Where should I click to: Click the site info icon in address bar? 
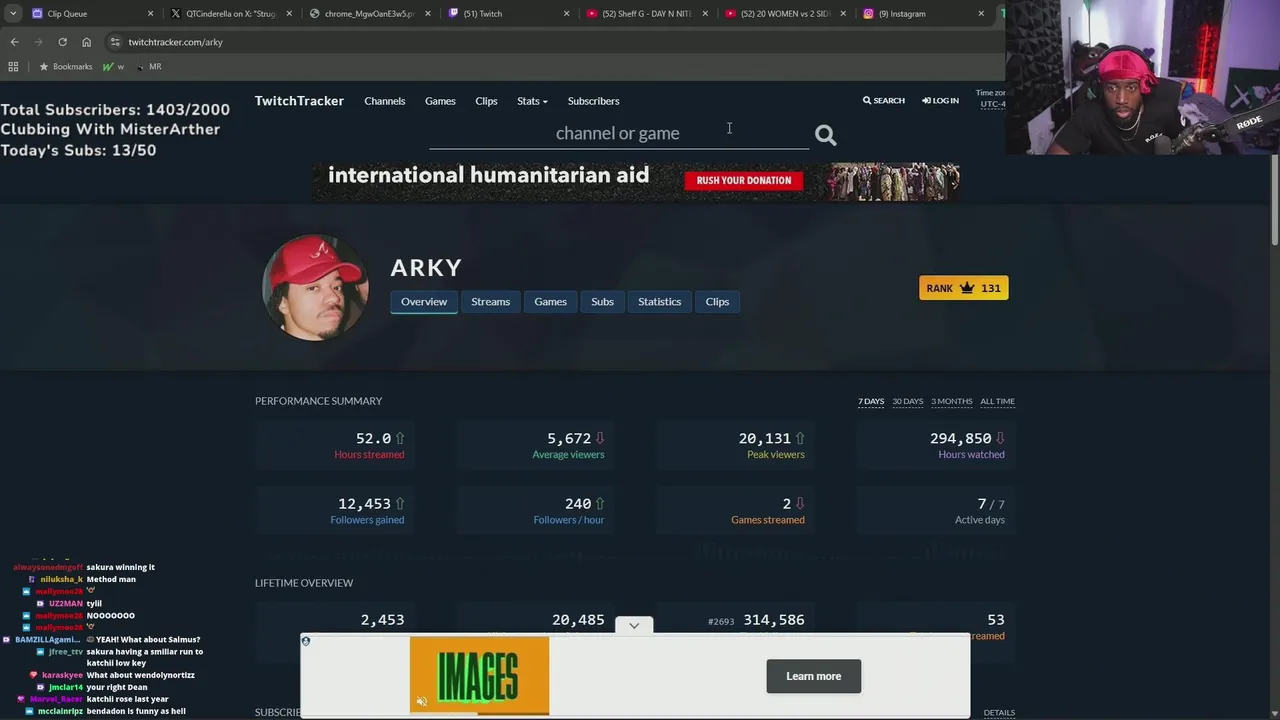pos(115,42)
